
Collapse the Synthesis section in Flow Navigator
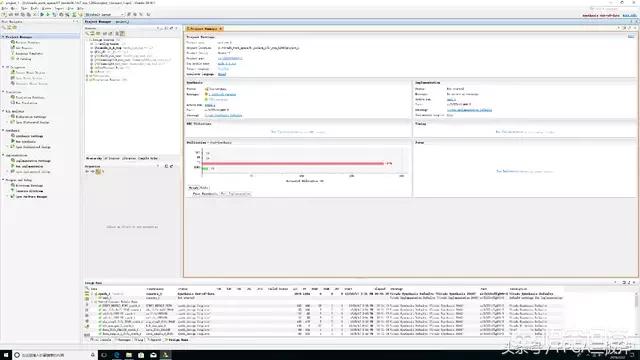[x=3, y=130]
